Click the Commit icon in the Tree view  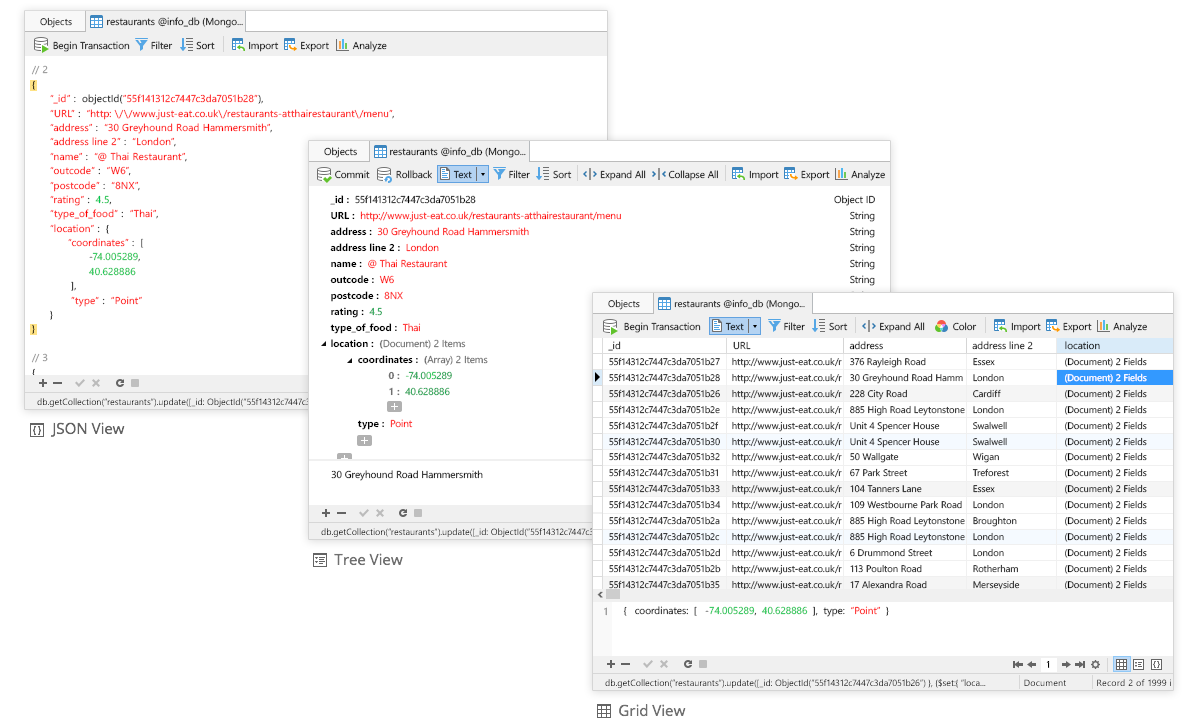tap(325, 174)
